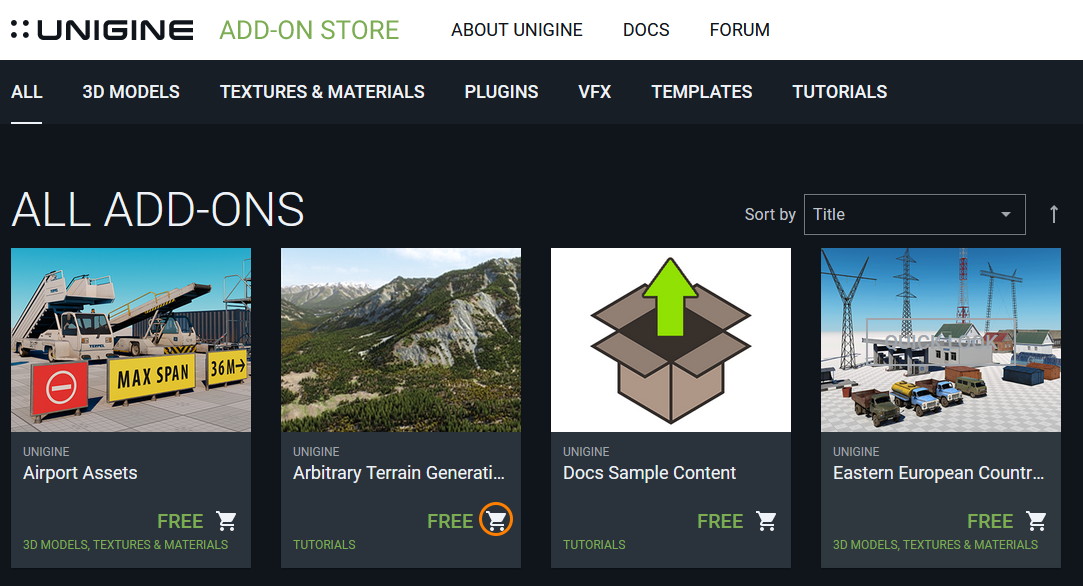
Task: Toggle sort direction arrow
Action: coord(1053,214)
